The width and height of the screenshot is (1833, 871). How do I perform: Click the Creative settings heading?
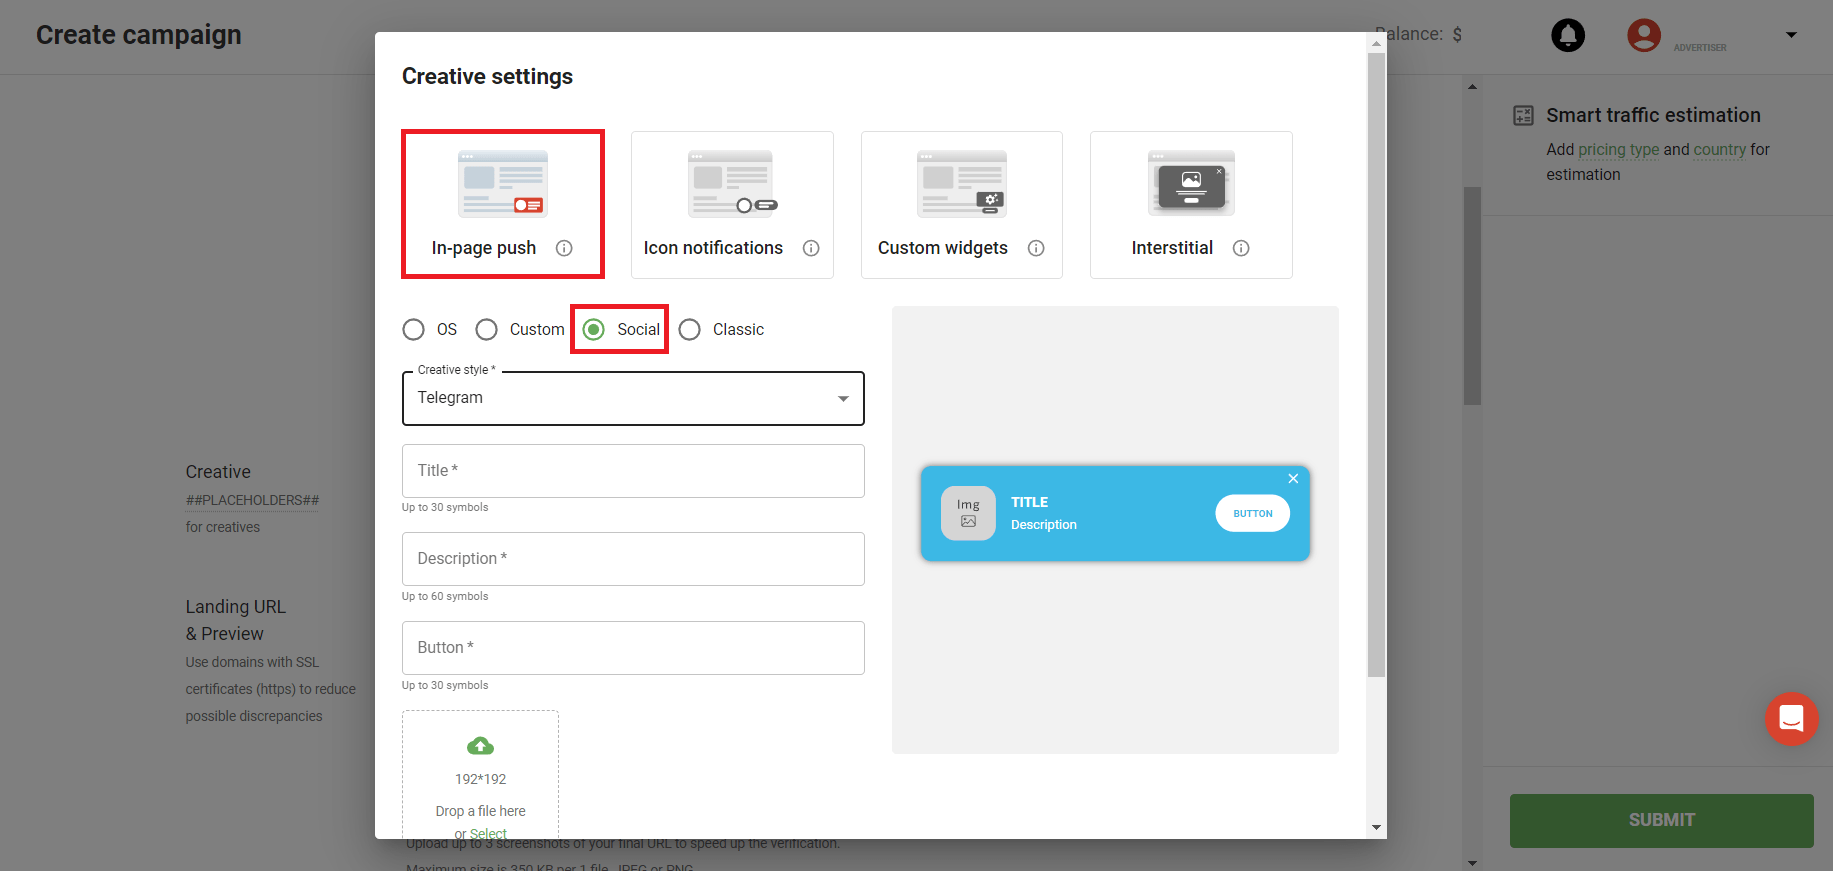pyautogui.click(x=487, y=77)
